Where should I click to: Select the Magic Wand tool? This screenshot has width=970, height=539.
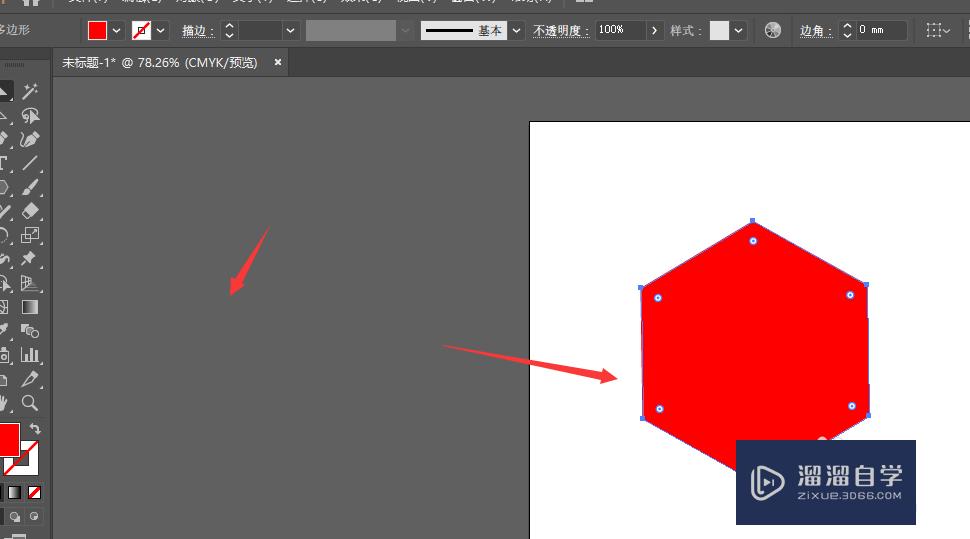coord(30,91)
